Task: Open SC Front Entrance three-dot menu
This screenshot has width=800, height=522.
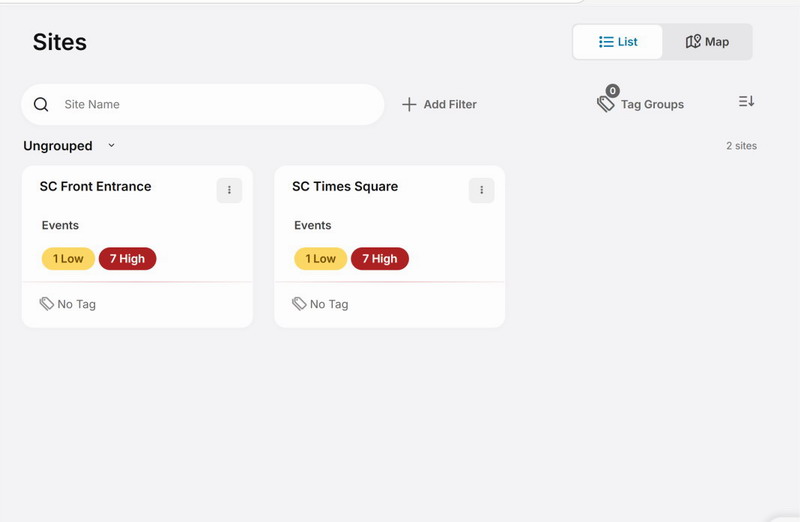Action: [229, 190]
